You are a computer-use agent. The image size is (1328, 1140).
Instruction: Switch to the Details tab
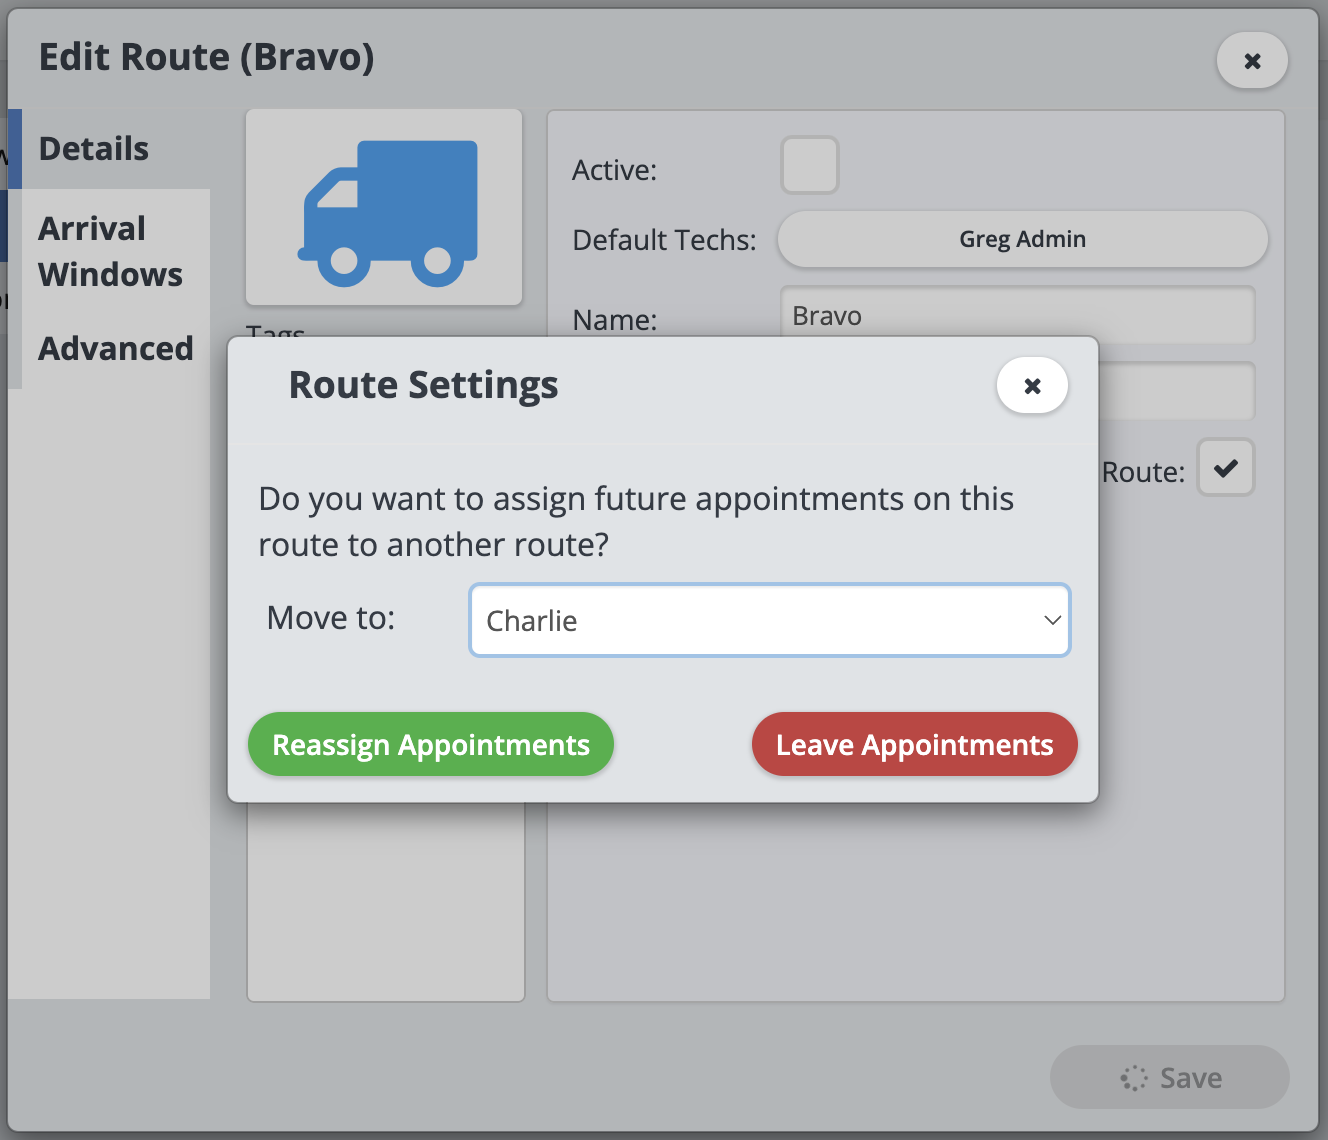coord(94,149)
